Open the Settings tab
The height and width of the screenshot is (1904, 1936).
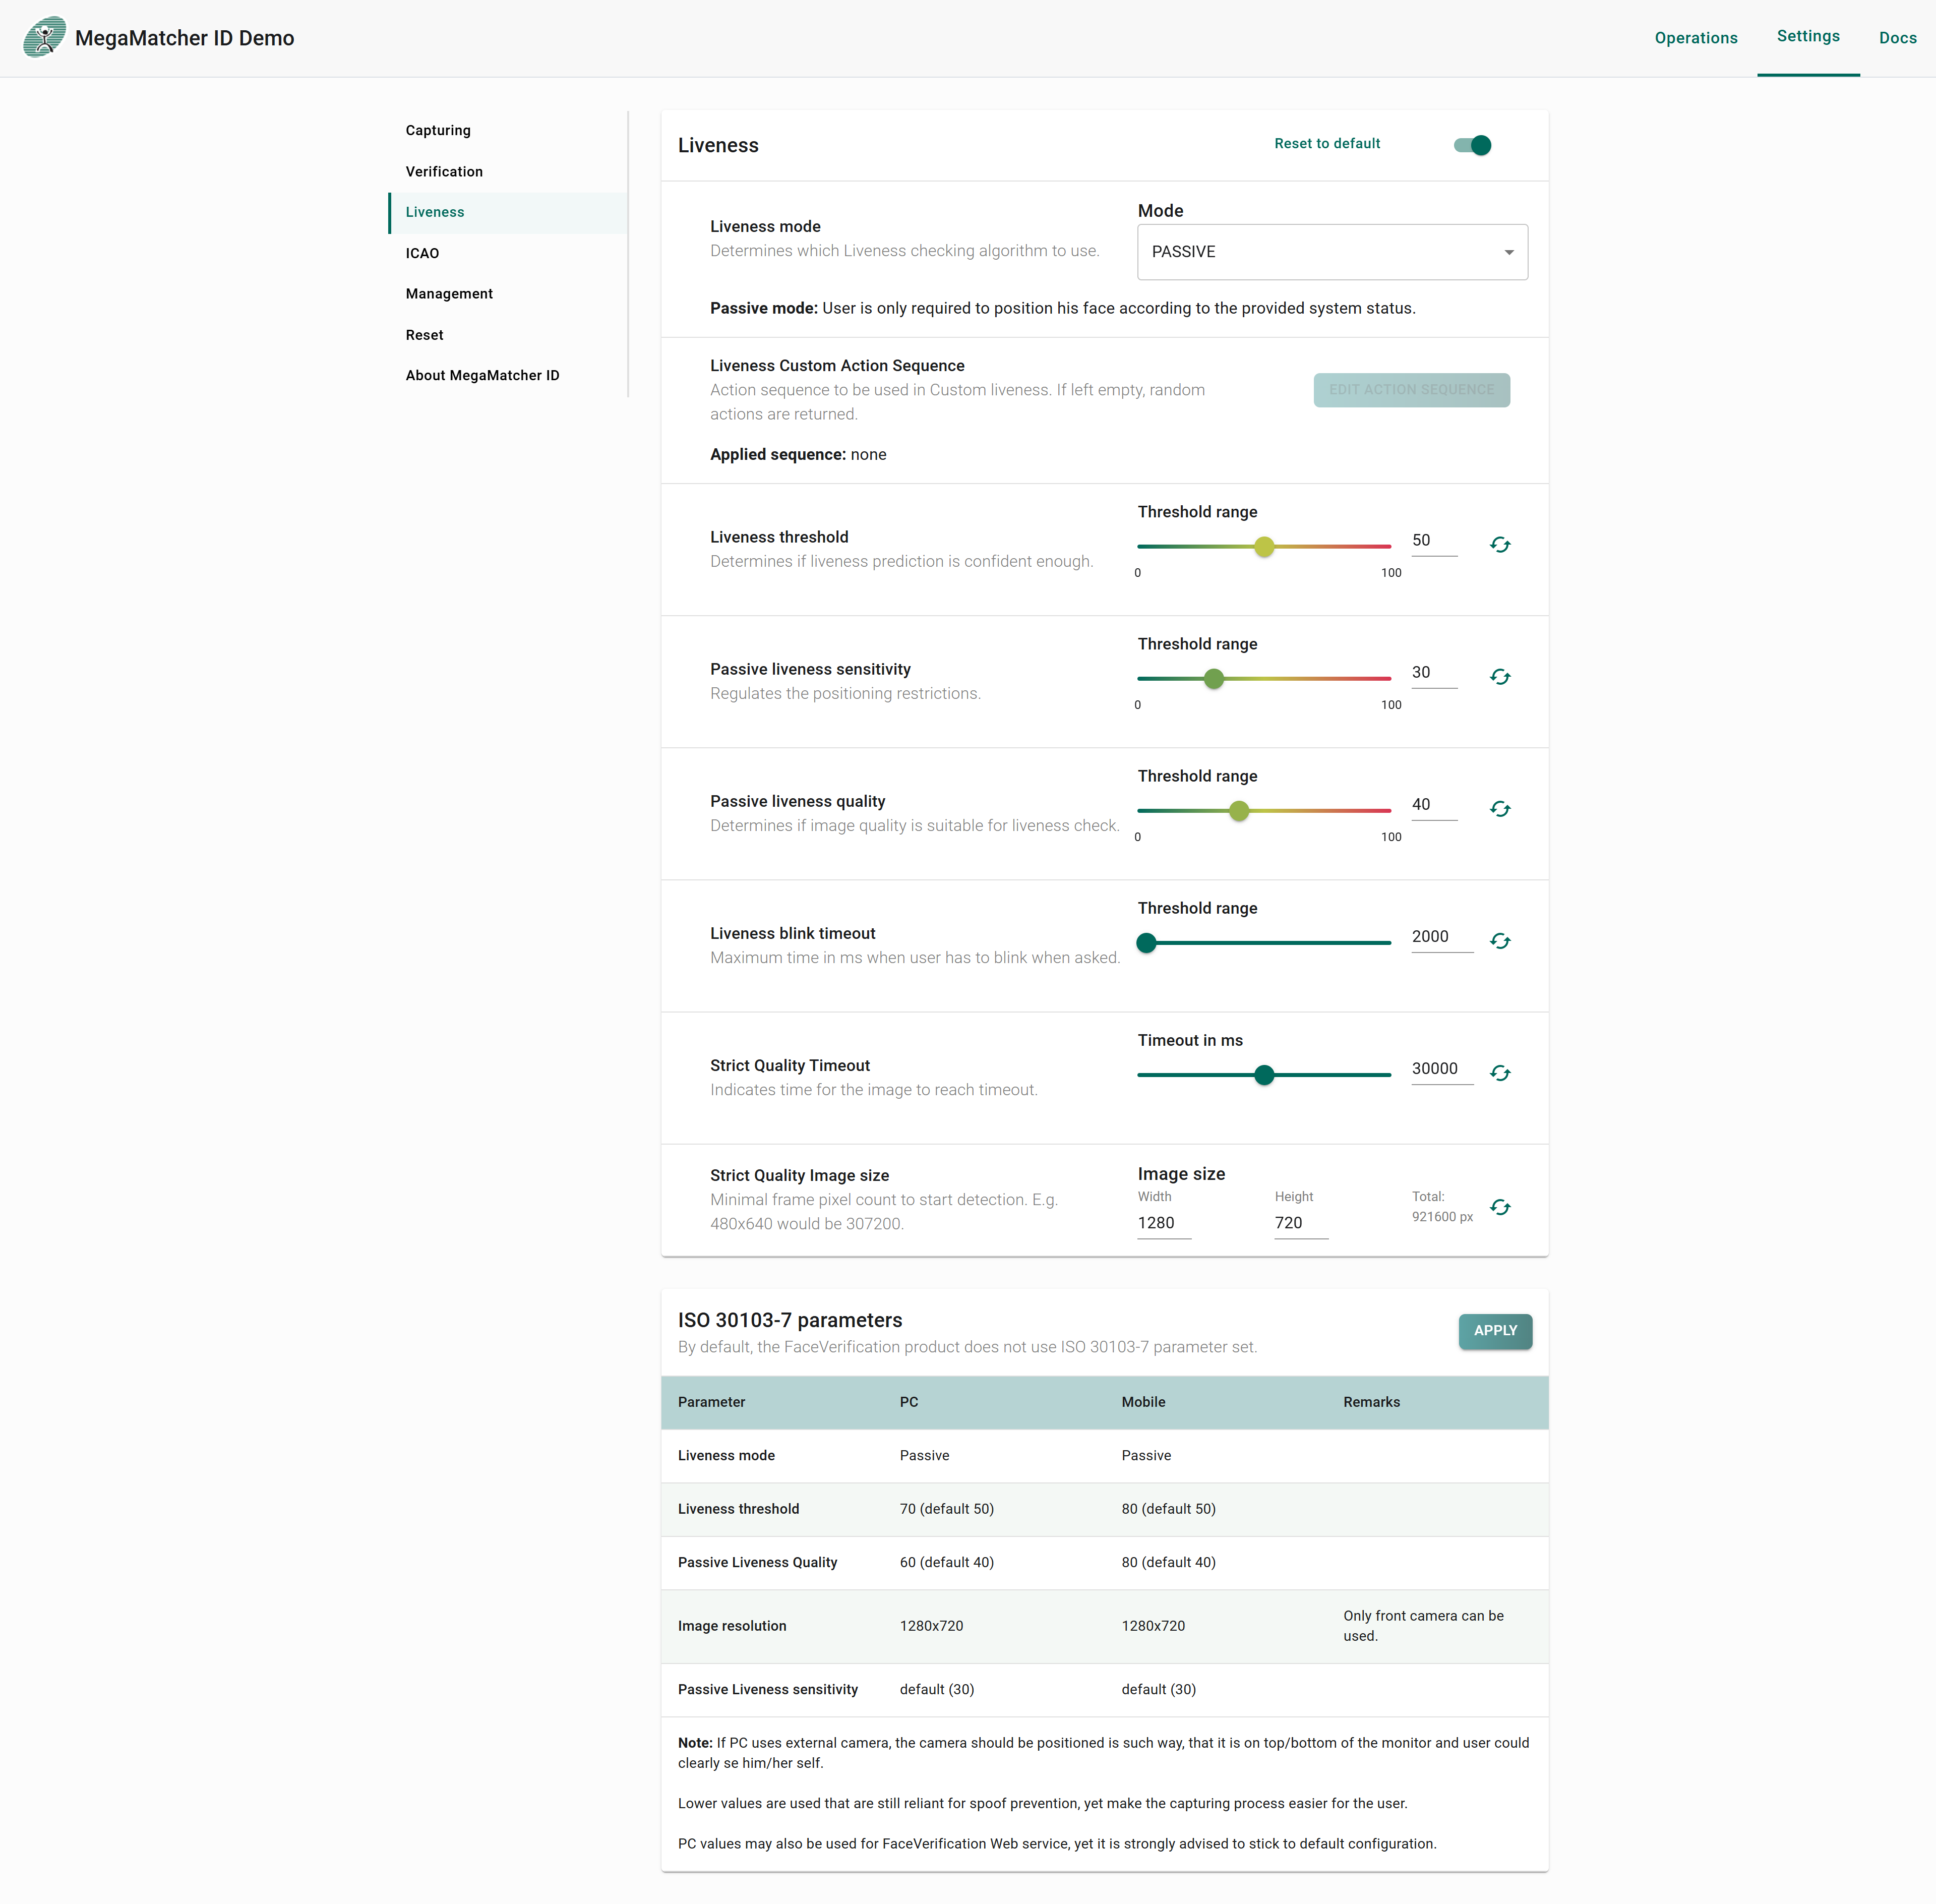pyautogui.click(x=1808, y=37)
